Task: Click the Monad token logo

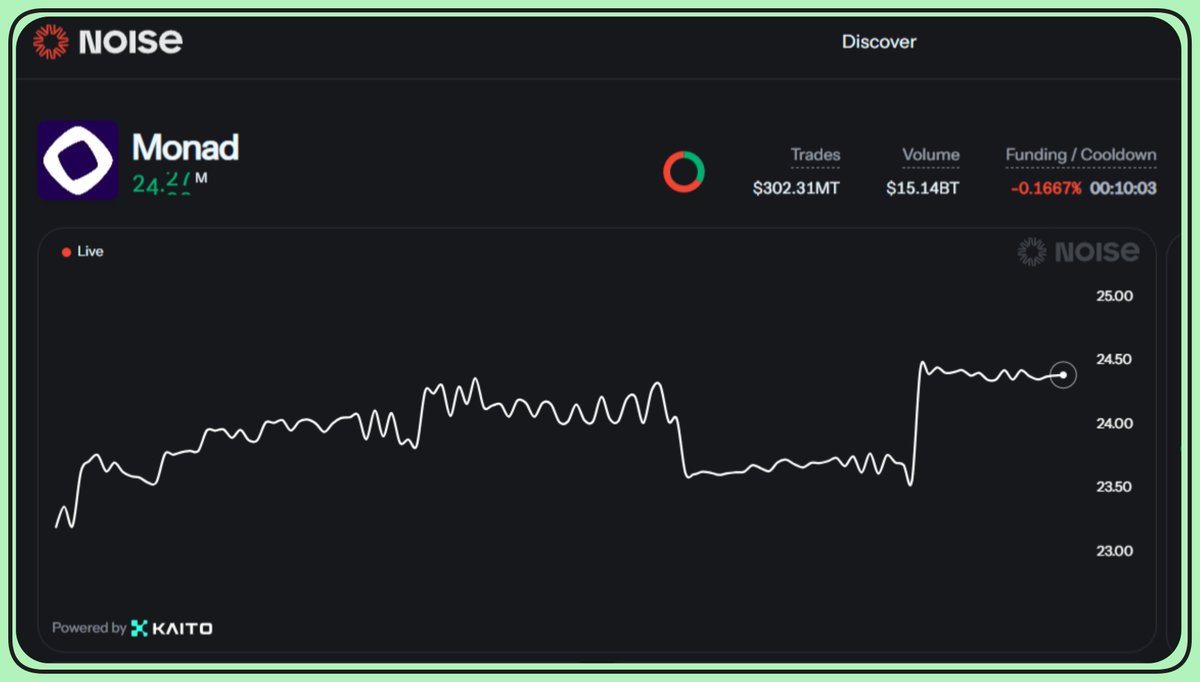Action: point(78,160)
